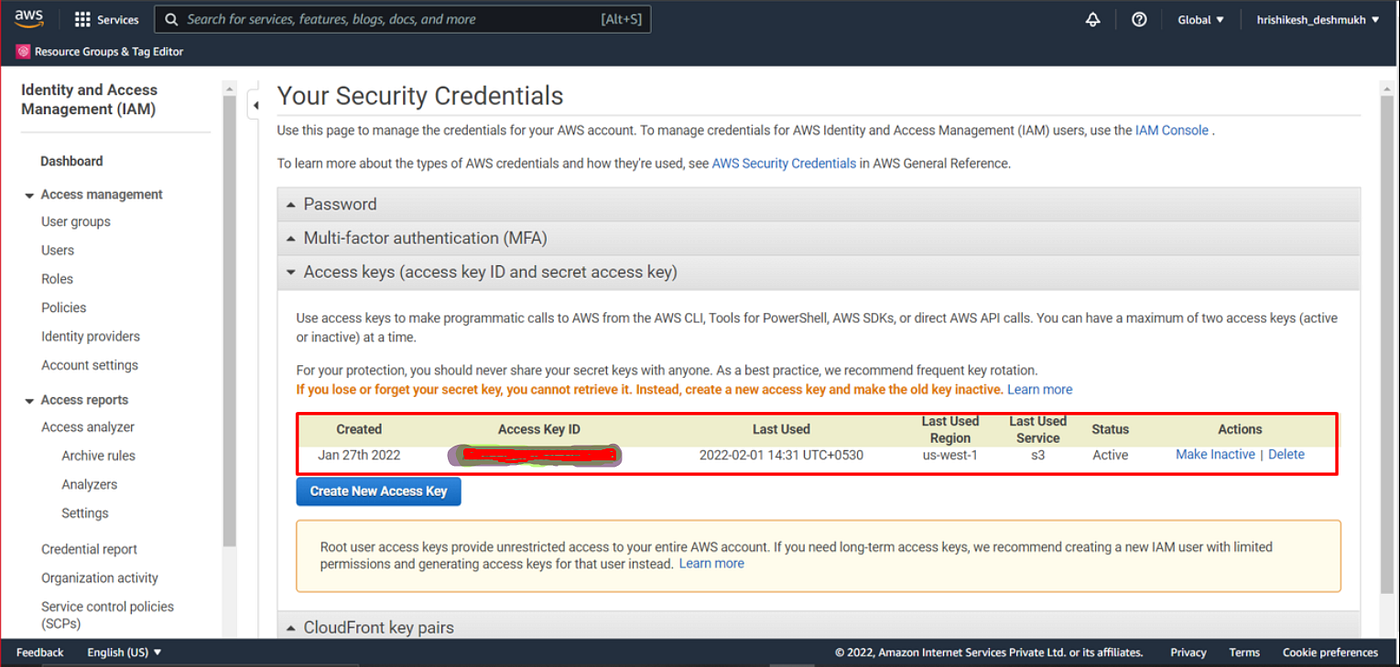The height and width of the screenshot is (667, 1400).
Task: Open Account settings
Action: click(x=89, y=366)
